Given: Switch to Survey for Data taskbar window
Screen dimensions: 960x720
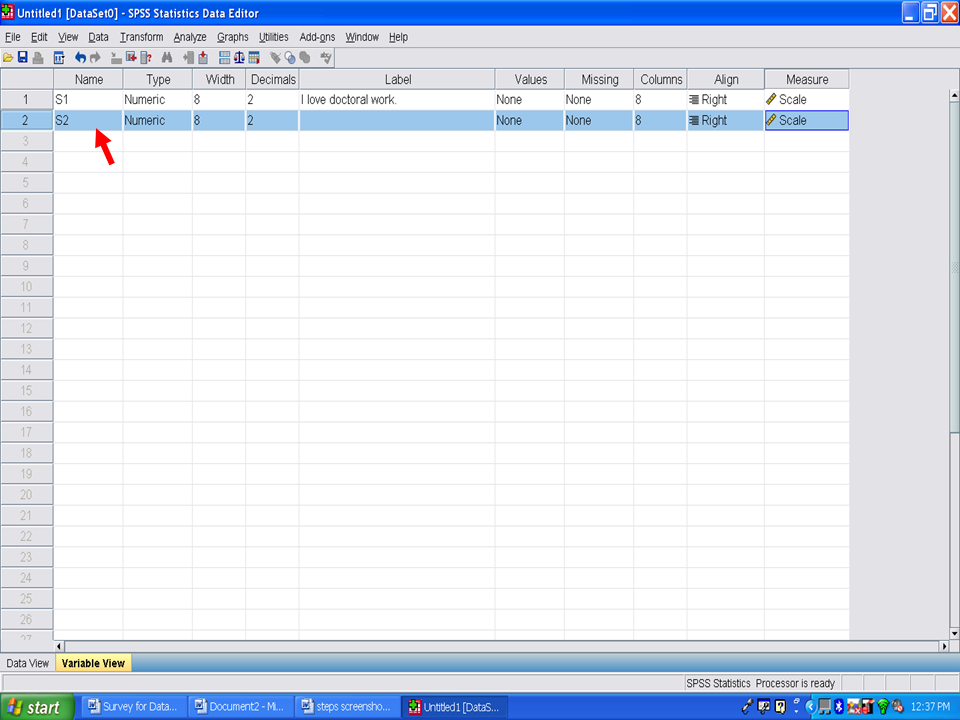Looking at the screenshot, I should 132,707.
